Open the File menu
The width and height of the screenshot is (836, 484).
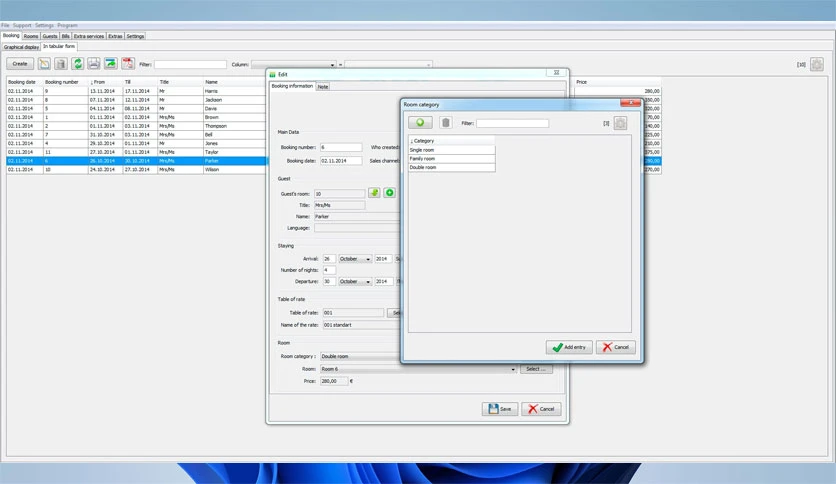pyautogui.click(x=5, y=25)
